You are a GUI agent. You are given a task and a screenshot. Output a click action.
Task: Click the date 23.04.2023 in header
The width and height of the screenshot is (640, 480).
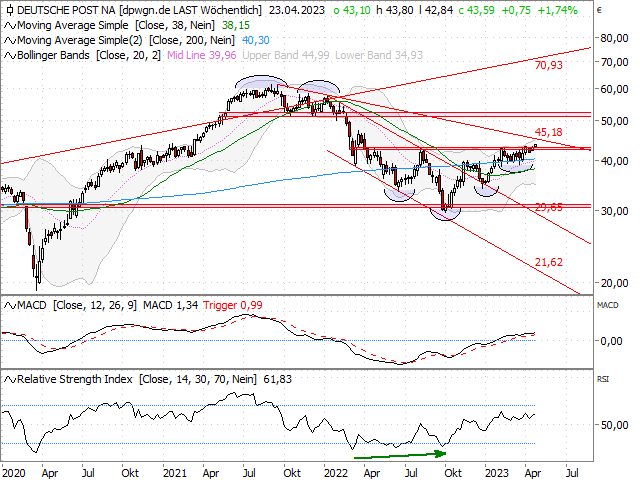[x=297, y=10]
